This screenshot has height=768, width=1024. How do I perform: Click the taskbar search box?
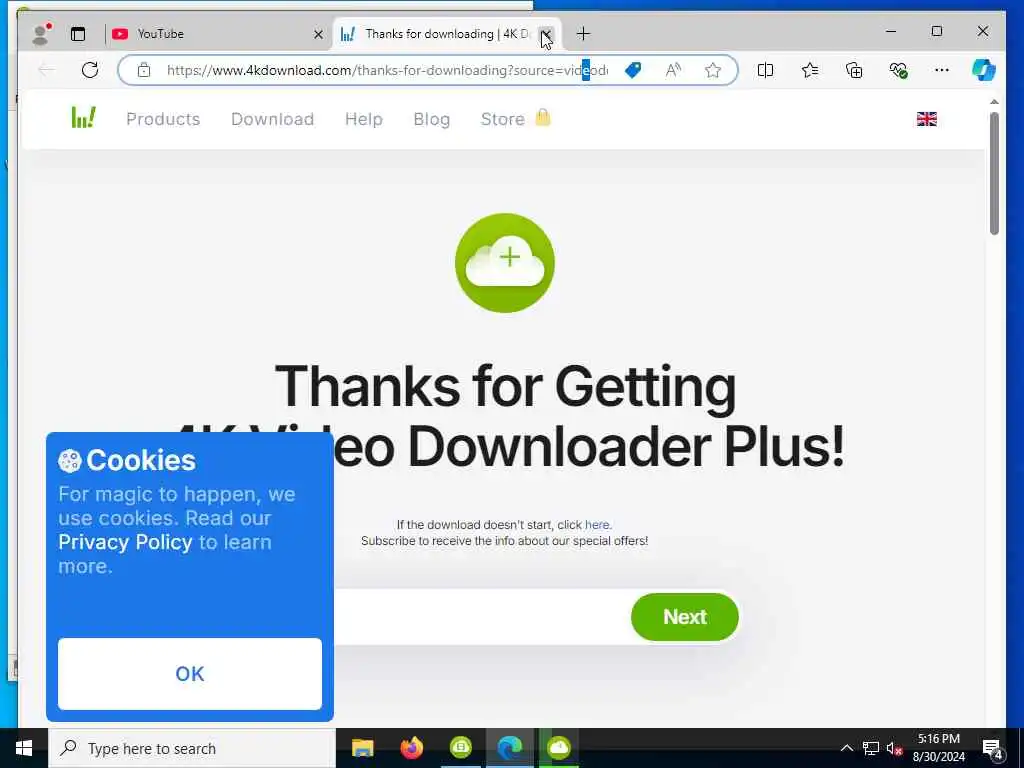pyautogui.click(x=192, y=748)
